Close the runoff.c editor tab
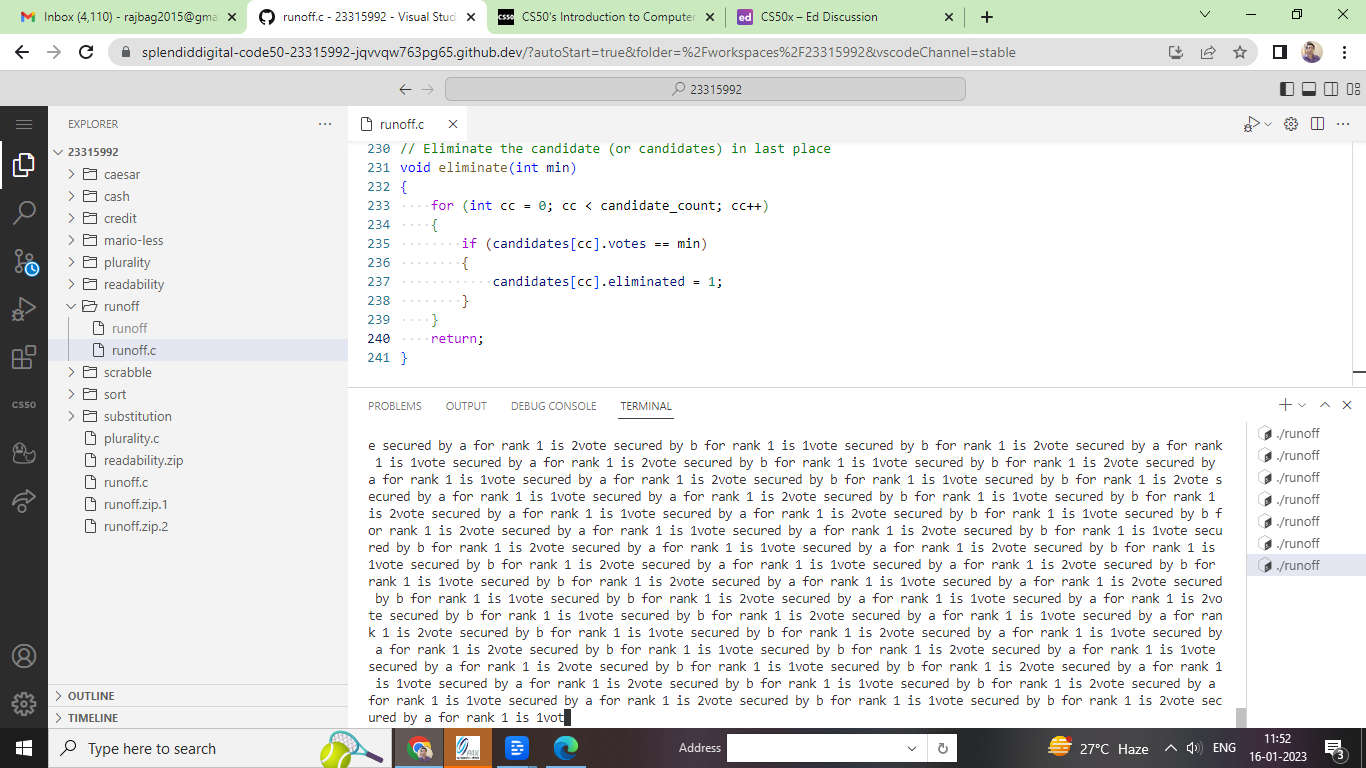1366x768 pixels. pyautogui.click(x=453, y=124)
